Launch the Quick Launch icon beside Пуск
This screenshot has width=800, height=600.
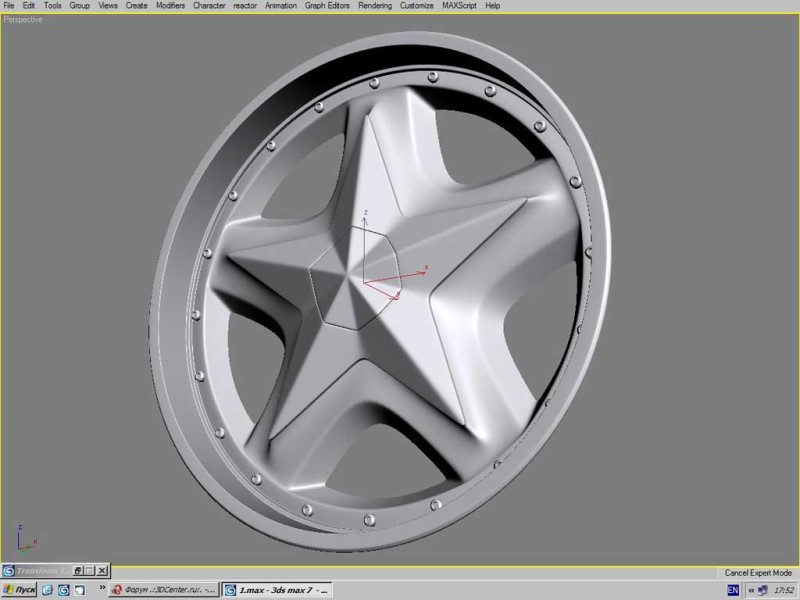[x=47, y=590]
